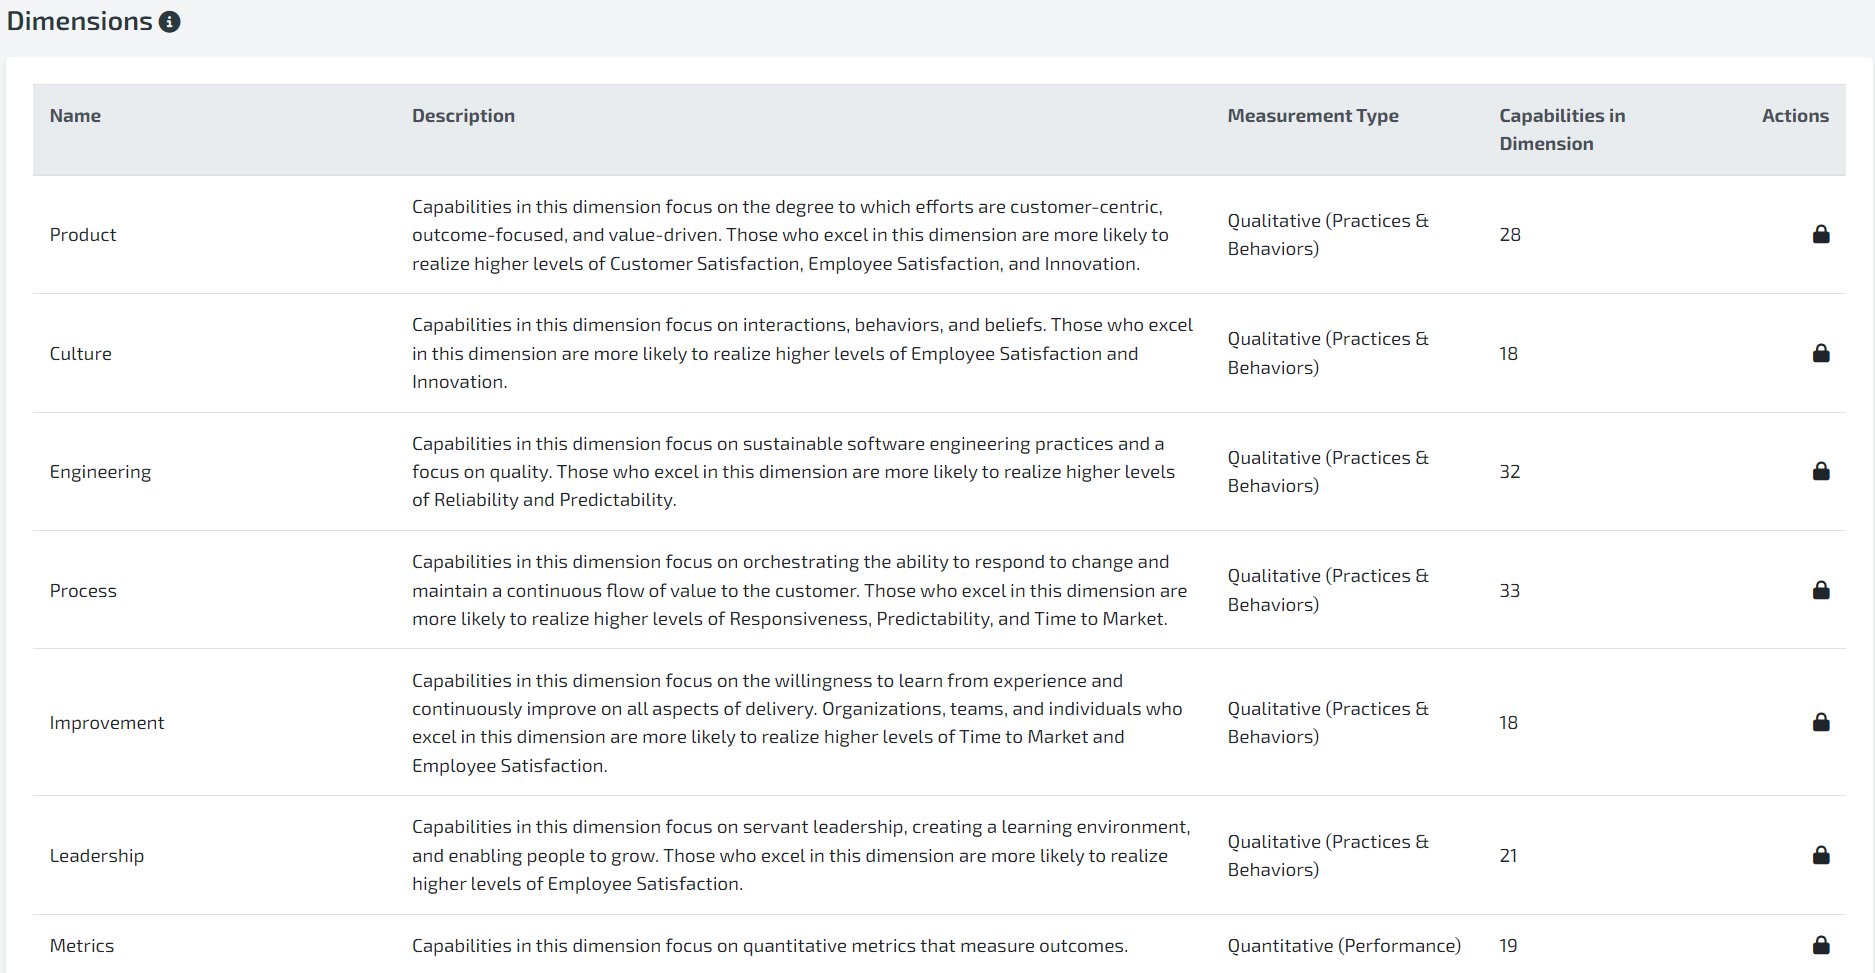Click capability count 18 in Culture row

[x=1509, y=354]
